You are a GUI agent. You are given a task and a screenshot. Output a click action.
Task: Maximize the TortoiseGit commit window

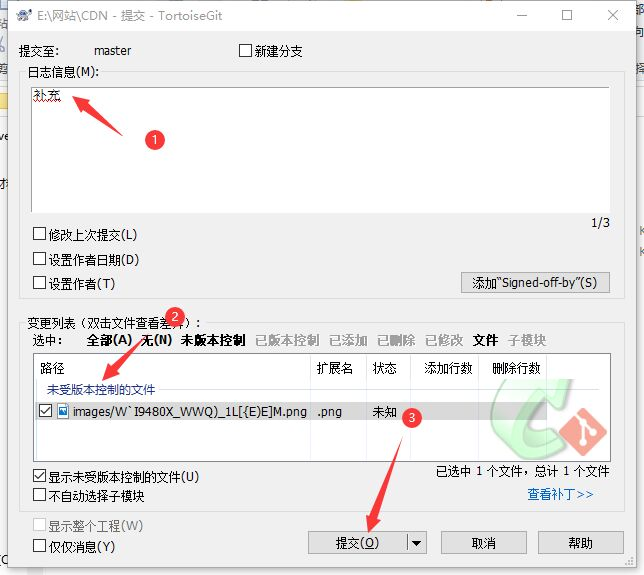(x=567, y=16)
